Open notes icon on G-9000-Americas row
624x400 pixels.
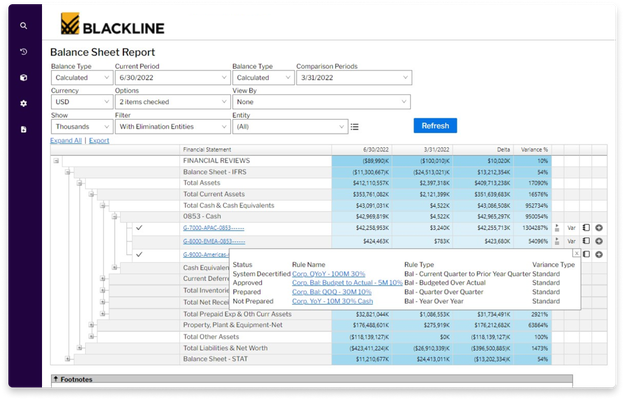586,254
